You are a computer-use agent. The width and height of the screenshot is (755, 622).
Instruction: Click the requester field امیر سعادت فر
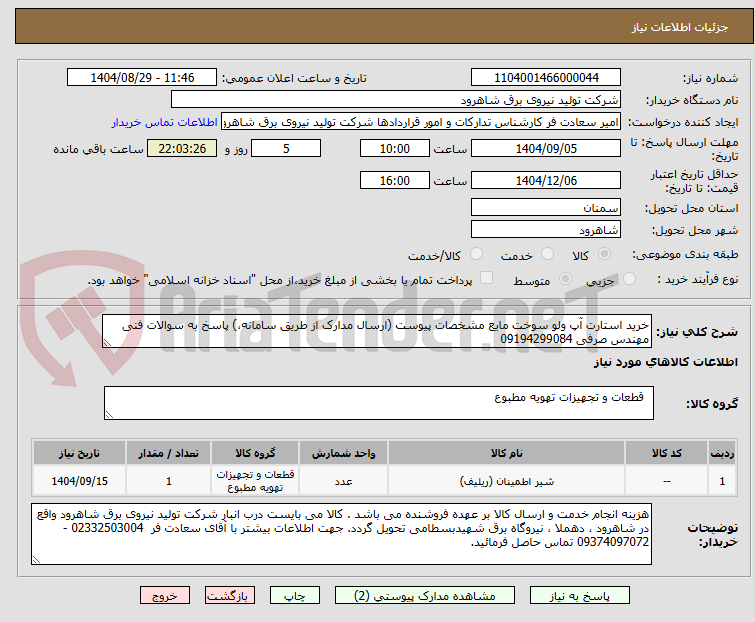click(421, 122)
